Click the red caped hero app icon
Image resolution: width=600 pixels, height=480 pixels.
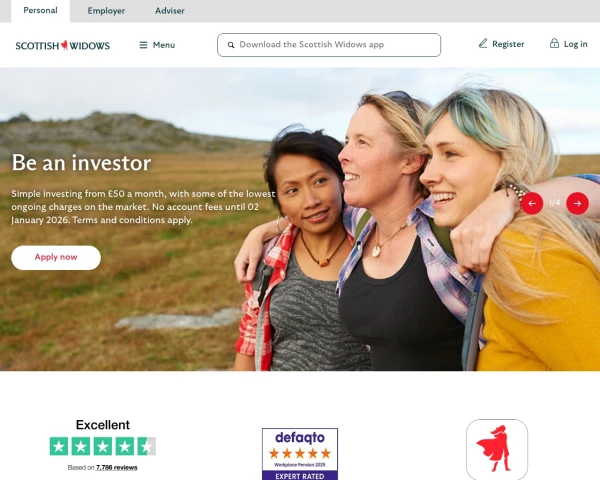[497, 449]
